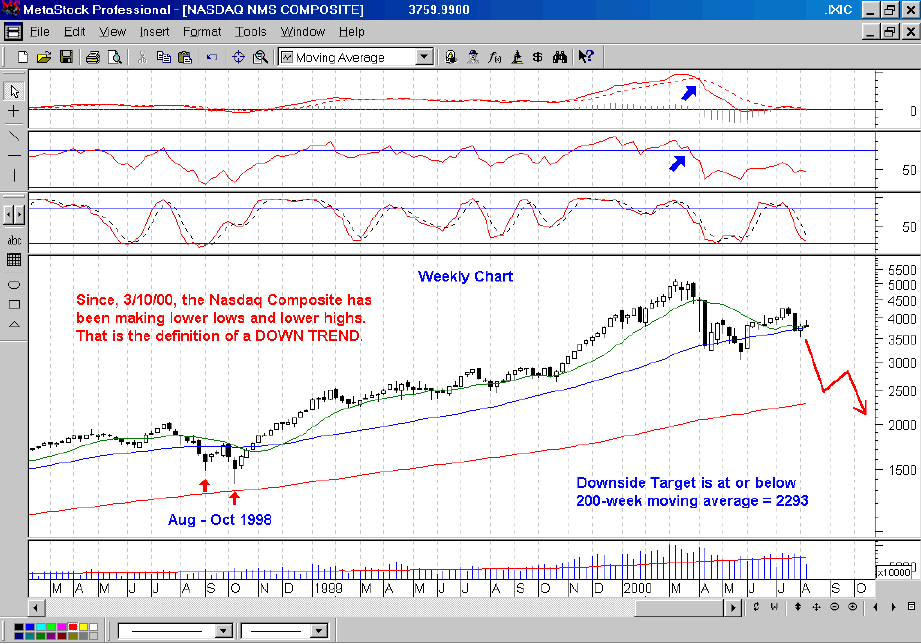Screen dimensions: 921x644
Task: Click the left palette scroll-right arrow
Action: 19,215
